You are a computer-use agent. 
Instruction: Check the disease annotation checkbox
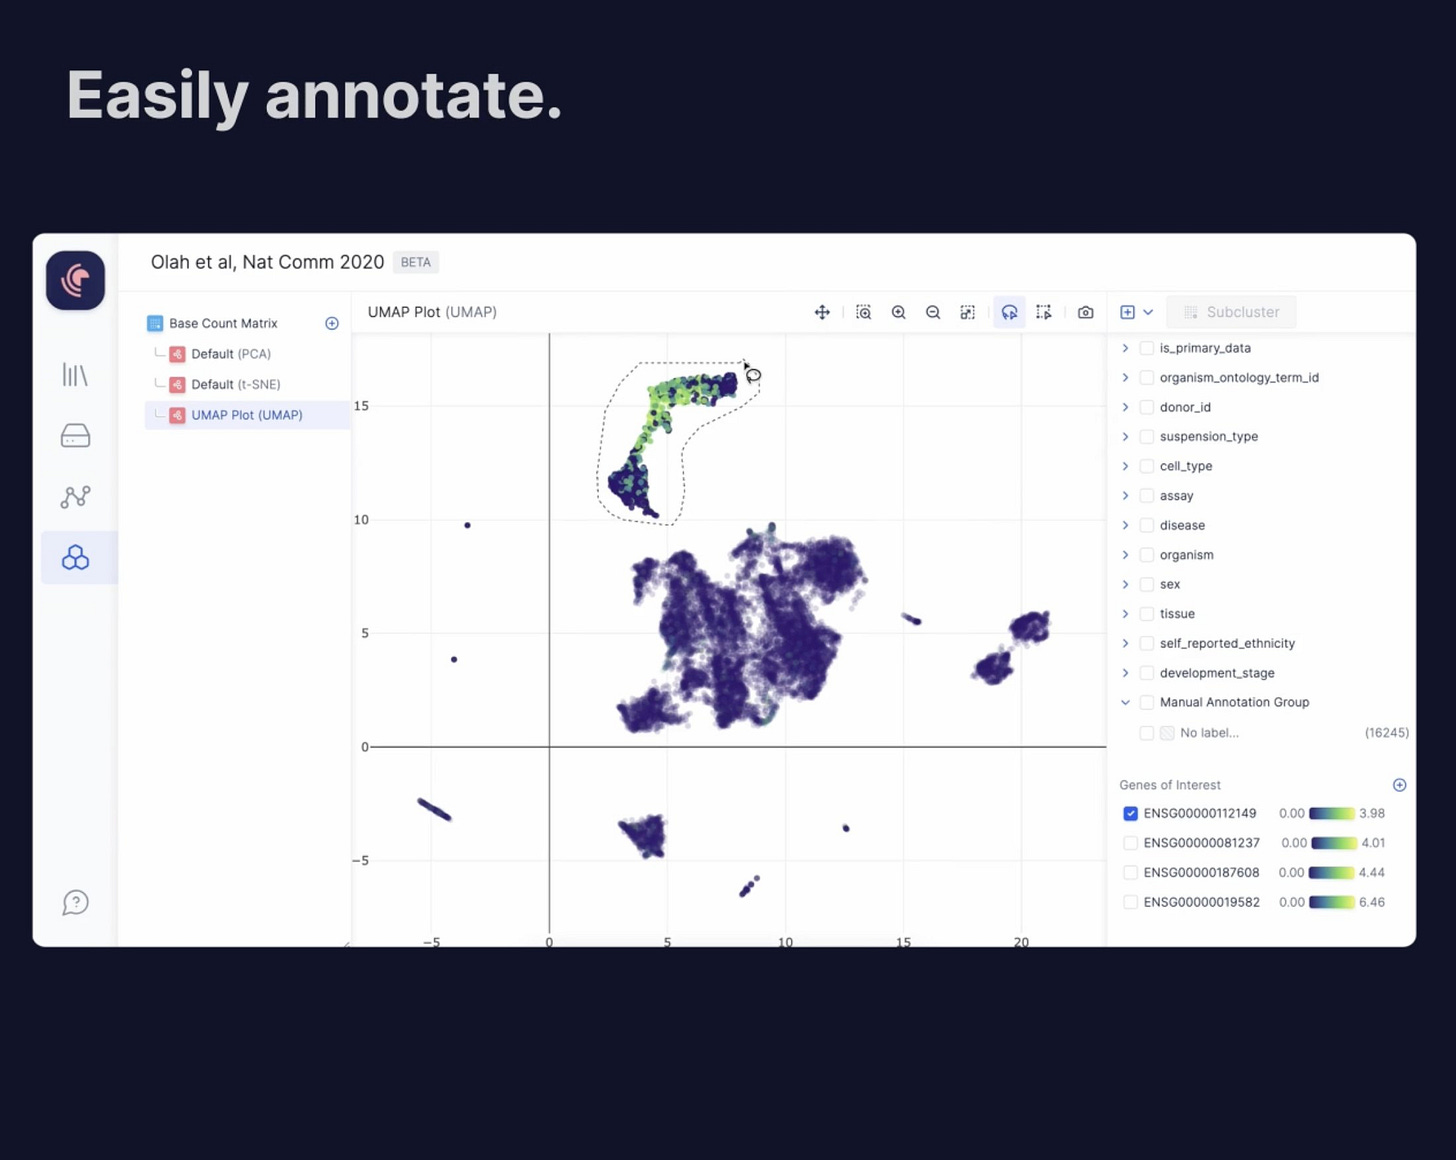pyautogui.click(x=1146, y=525)
